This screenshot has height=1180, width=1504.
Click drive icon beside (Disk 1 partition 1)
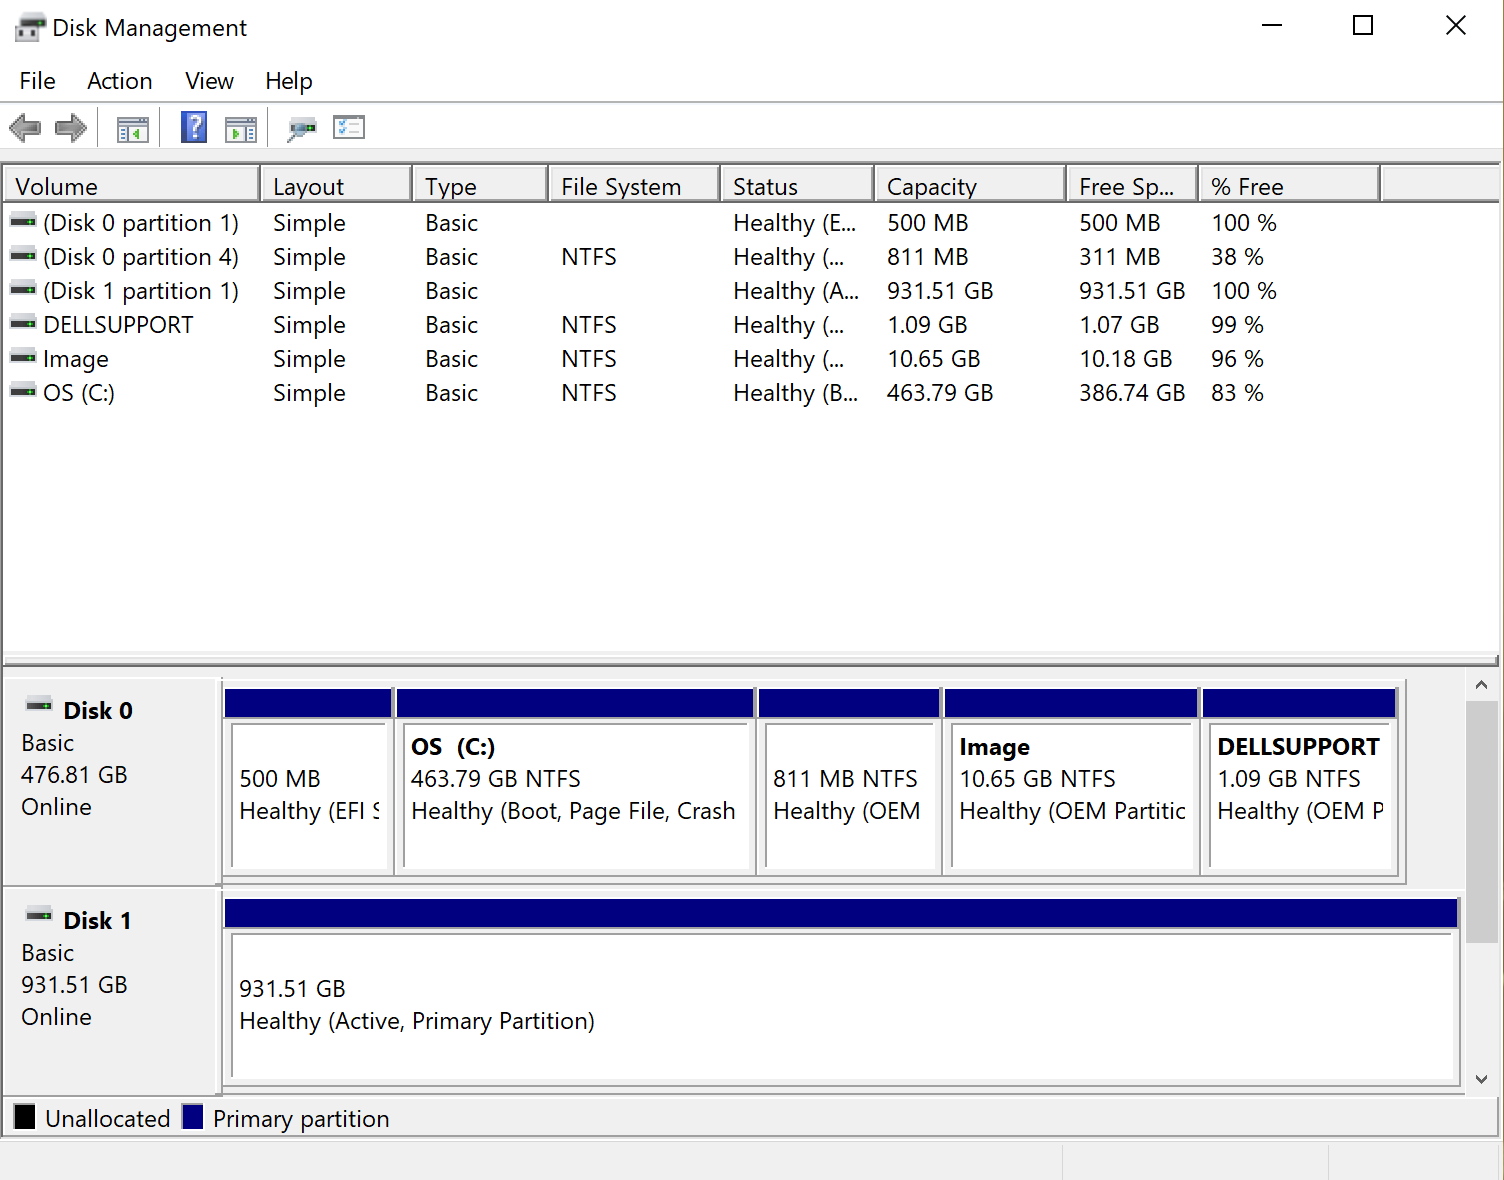[23, 290]
